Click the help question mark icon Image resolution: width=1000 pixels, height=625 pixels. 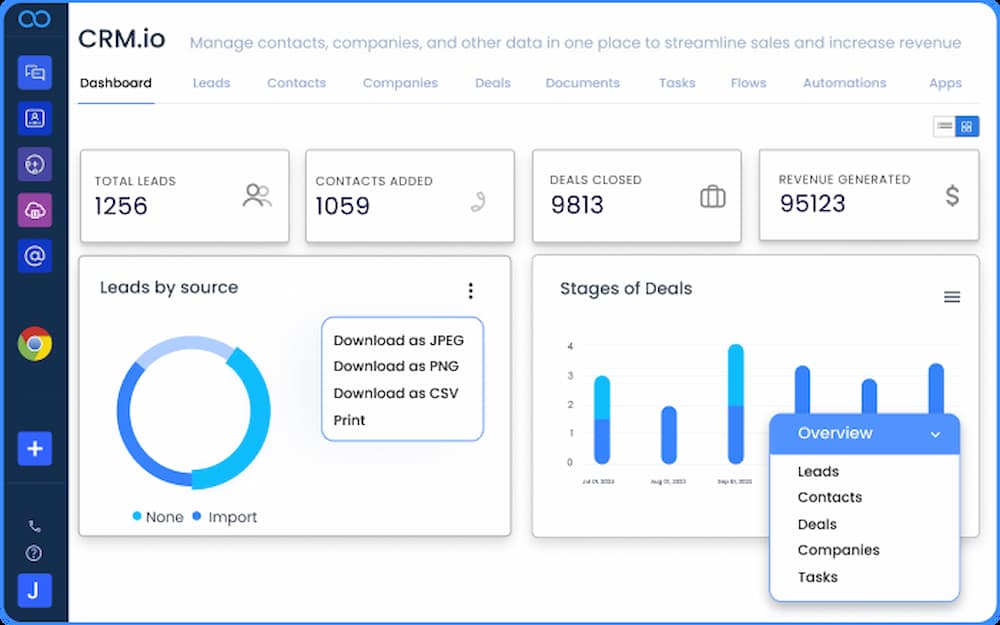(34, 553)
